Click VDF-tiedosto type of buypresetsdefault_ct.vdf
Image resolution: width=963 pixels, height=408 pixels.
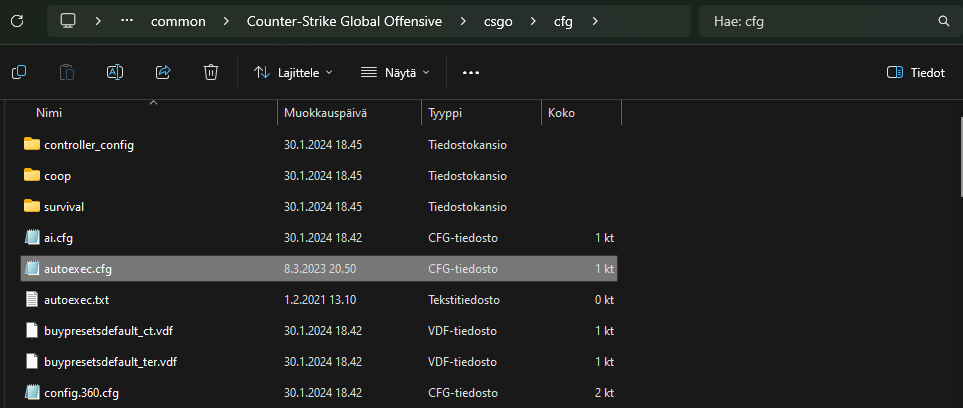pyautogui.click(x=462, y=331)
